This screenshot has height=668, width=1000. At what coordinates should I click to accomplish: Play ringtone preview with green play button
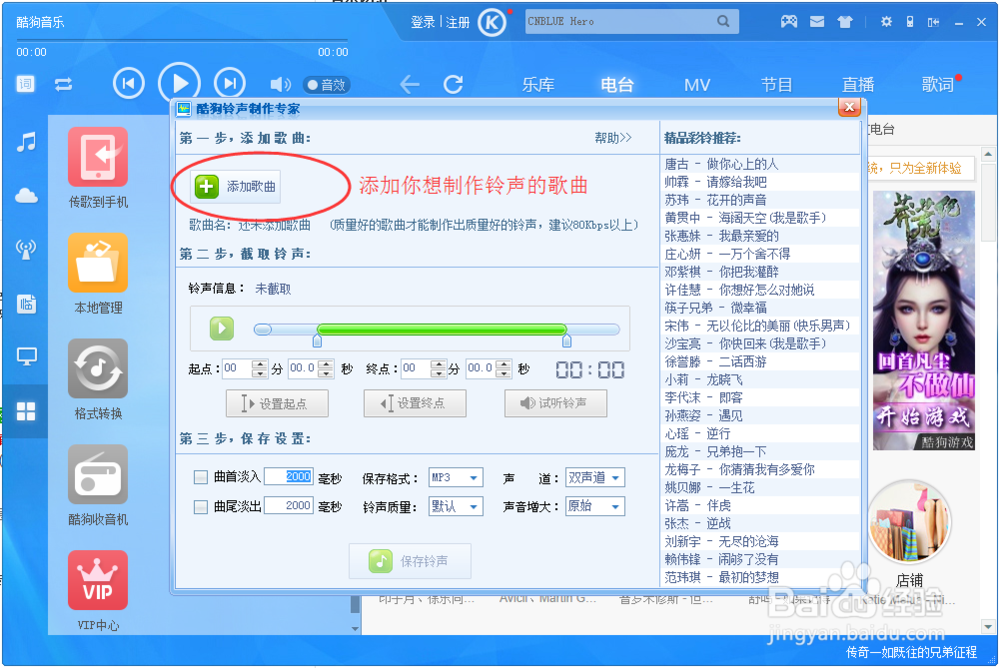tap(222, 329)
